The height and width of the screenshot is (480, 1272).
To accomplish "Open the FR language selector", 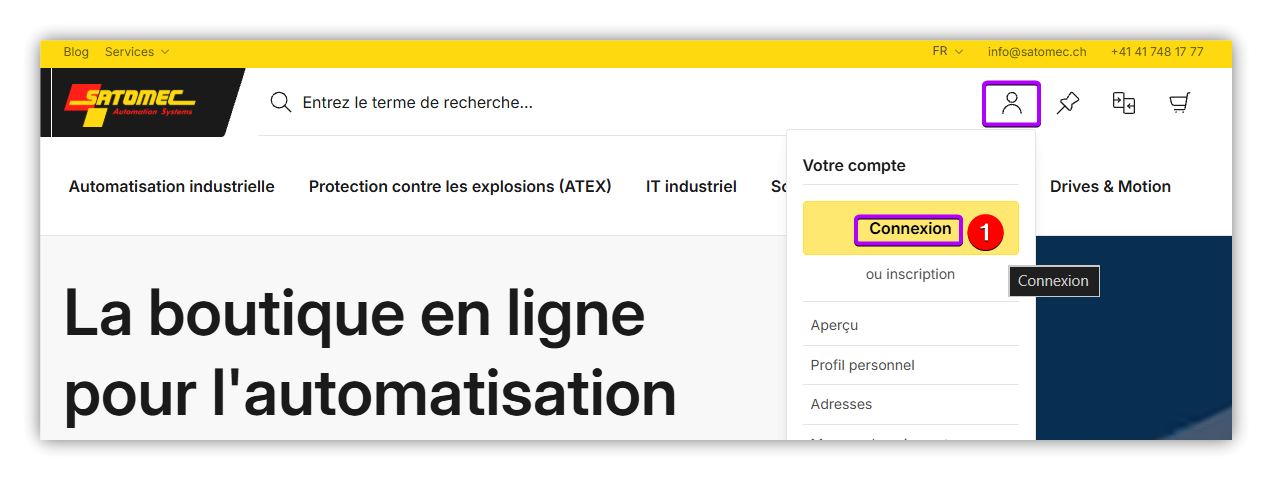I will pyautogui.click(x=946, y=52).
